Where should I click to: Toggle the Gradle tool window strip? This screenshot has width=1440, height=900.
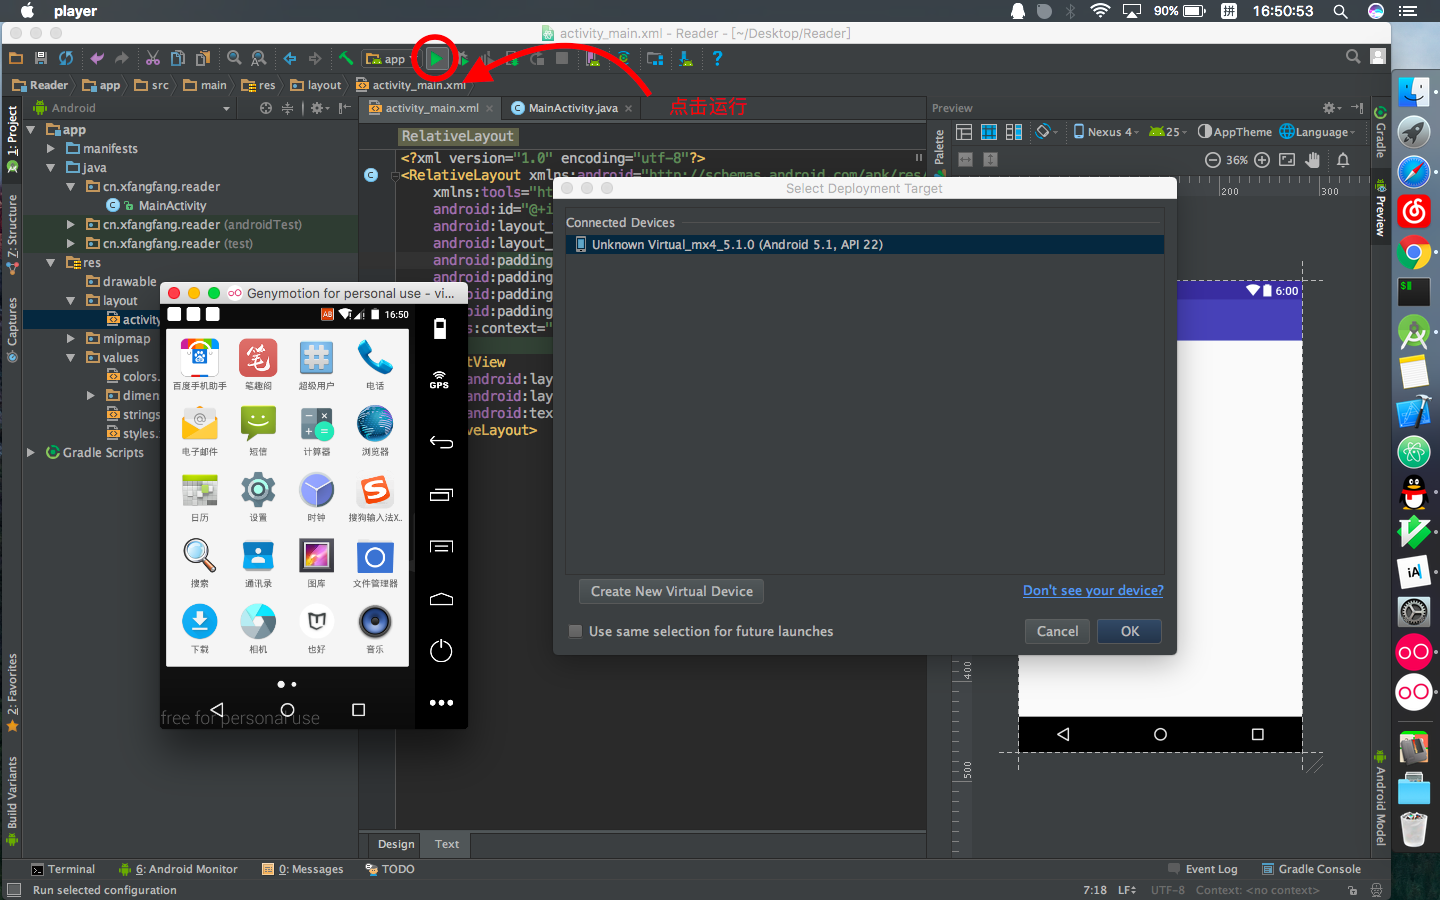click(x=1380, y=133)
